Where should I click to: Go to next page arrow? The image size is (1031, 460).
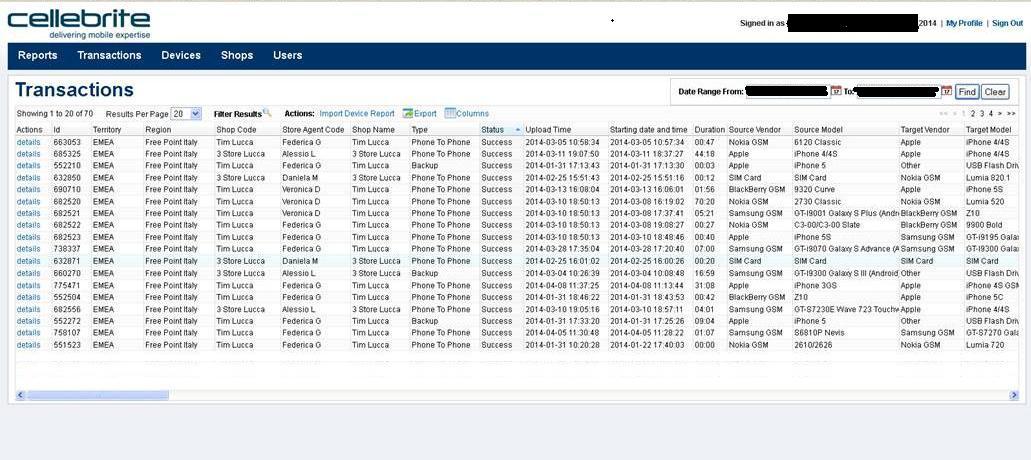click(1000, 114)
